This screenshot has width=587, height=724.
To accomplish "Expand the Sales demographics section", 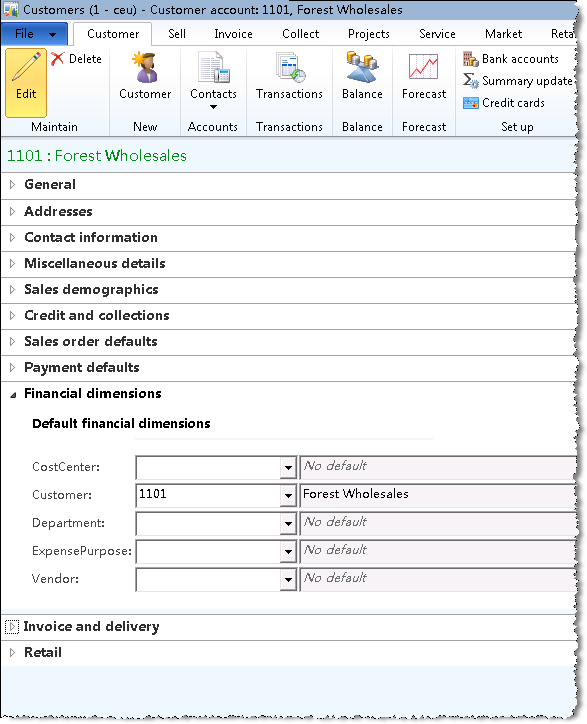I will [x=12, y=290].
